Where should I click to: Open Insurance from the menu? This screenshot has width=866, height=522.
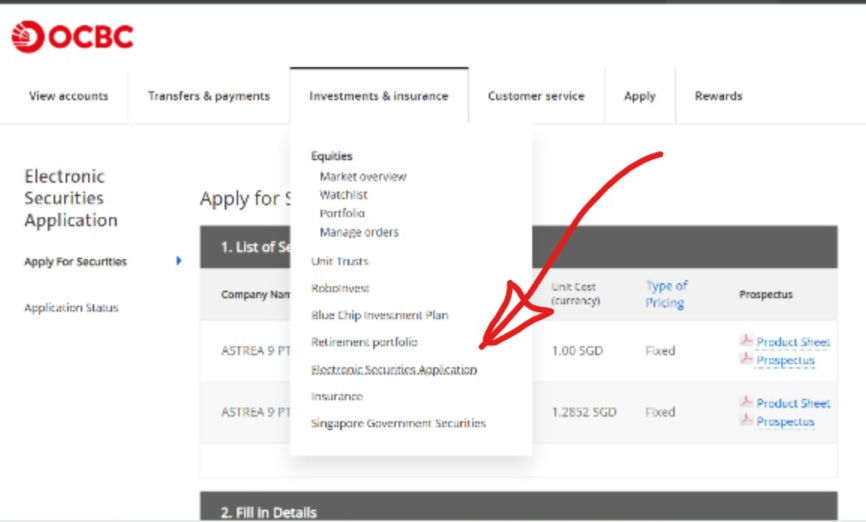[337, 397]
